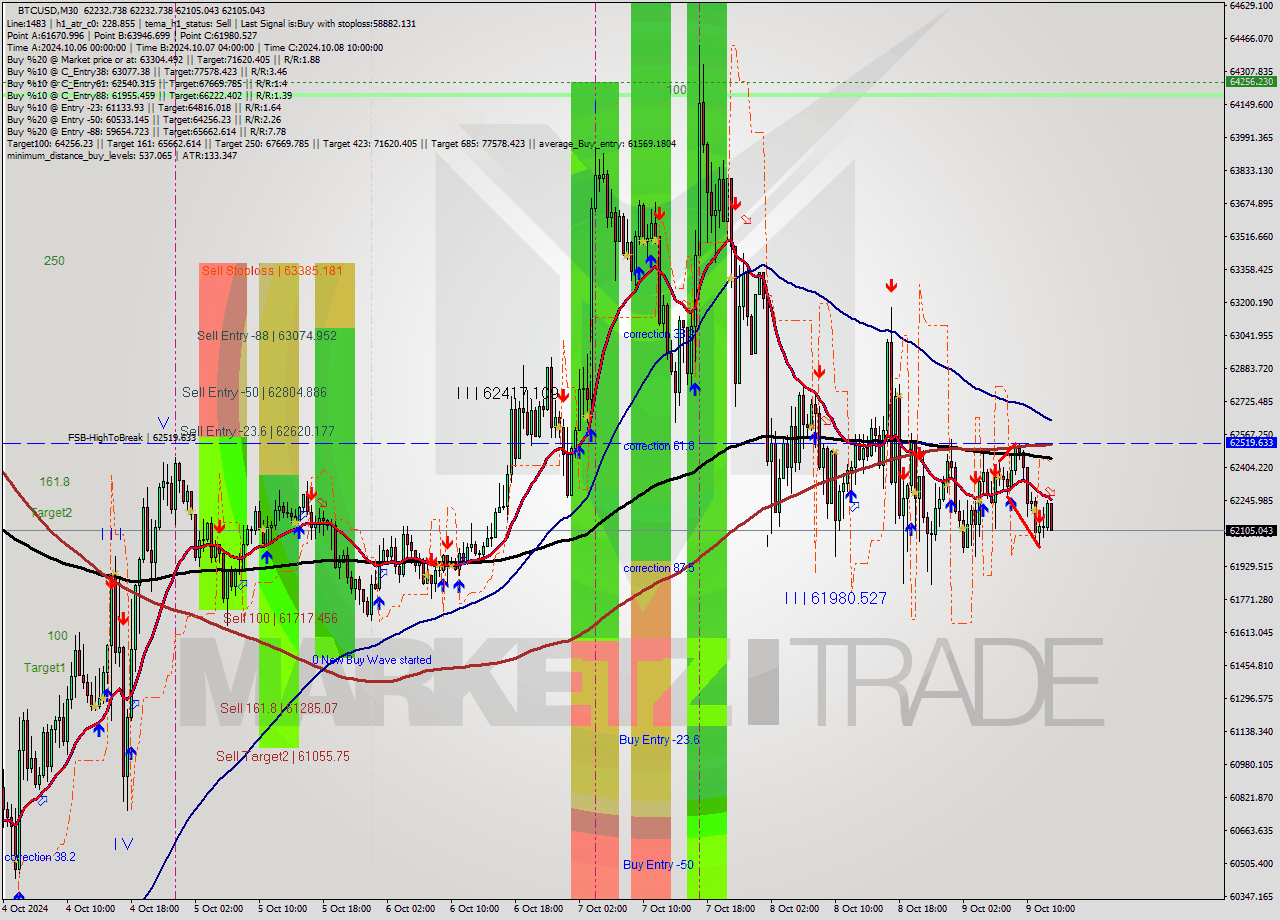Viewport: 1280px width, 920px height.
Task: Select the 'correction 61.8' label
Action: [x=658, y=446]
